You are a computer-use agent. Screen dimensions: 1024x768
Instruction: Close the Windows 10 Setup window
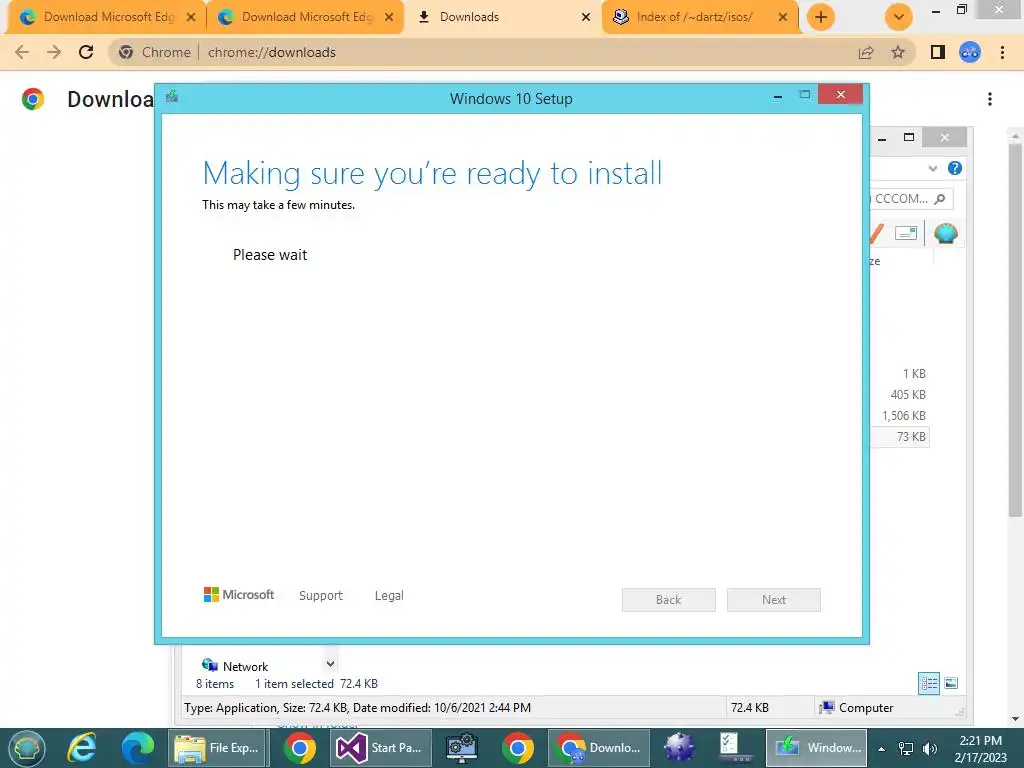[840, 95]
